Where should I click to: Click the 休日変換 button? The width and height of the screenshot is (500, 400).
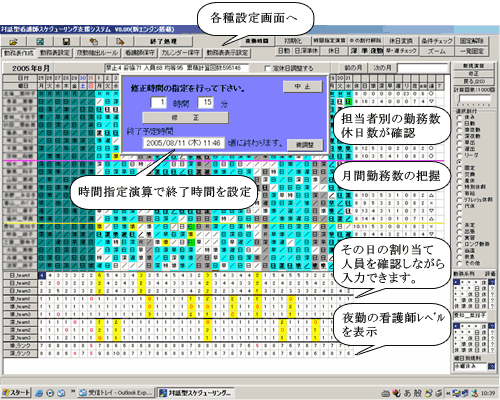pyautogui.click(x=401, y=41)
